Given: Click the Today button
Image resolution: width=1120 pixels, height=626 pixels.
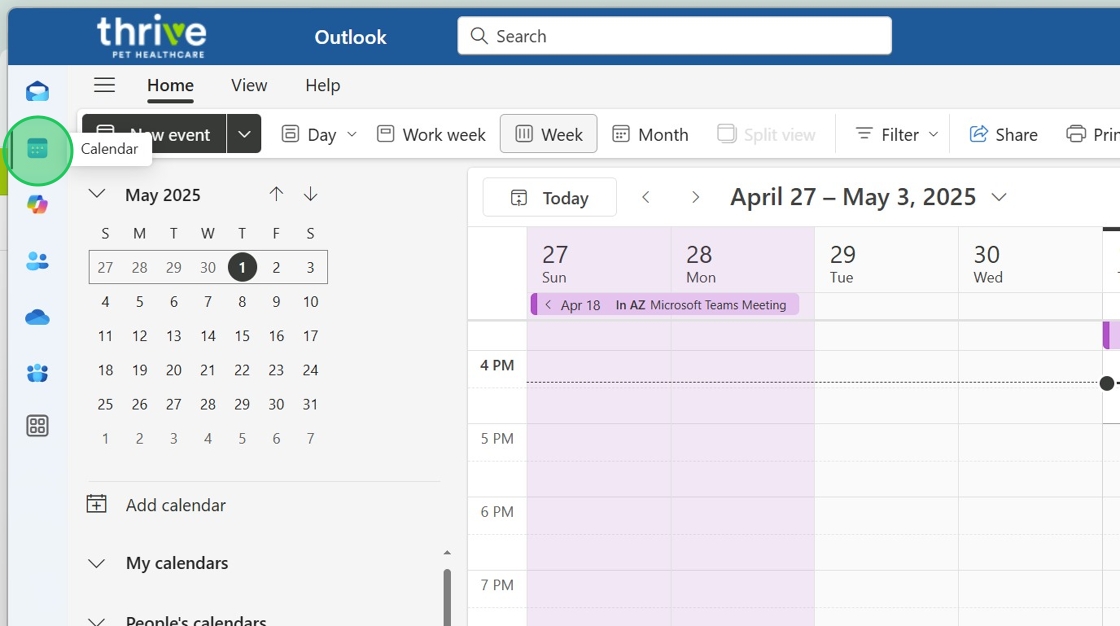Looking at the screenshot, I should click(x=549, y=198).
